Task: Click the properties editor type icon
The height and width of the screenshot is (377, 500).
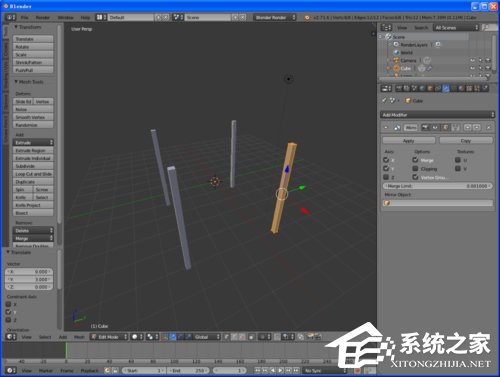Action: tap(386, 88)
